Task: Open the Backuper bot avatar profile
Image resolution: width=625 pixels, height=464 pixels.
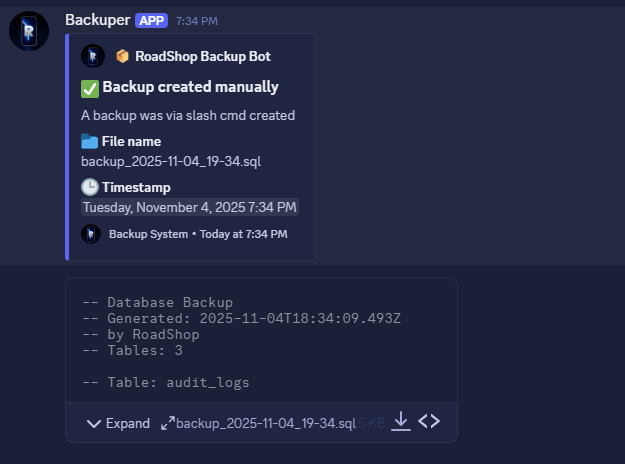Action: 29,31
